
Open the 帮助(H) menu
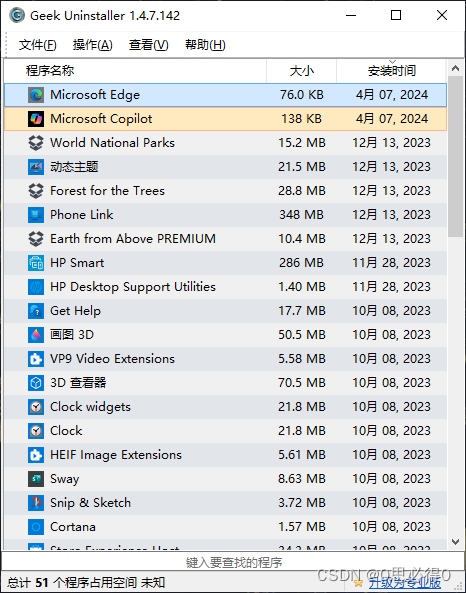205,45
